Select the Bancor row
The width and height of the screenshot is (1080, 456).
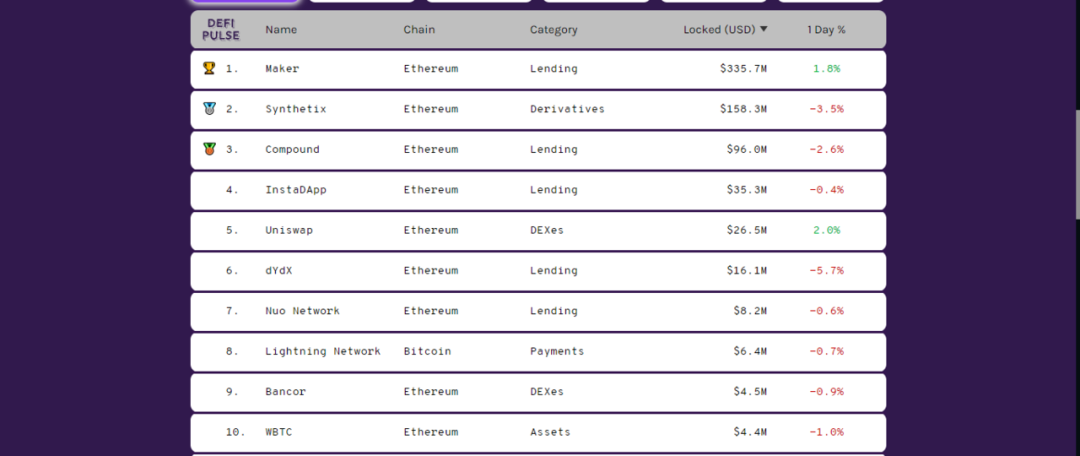click(x=538, y=392)
